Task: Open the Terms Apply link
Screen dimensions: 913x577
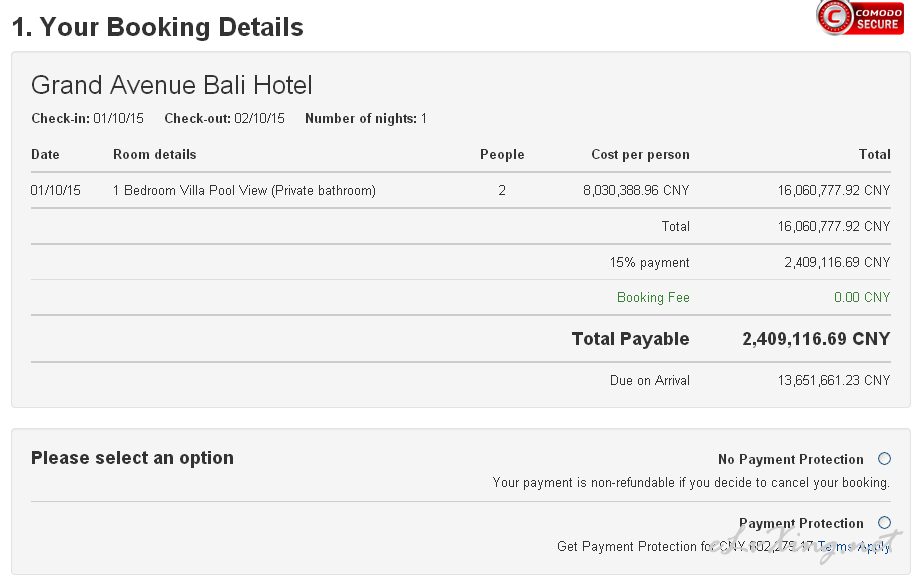Action: [x=854, y=547]
